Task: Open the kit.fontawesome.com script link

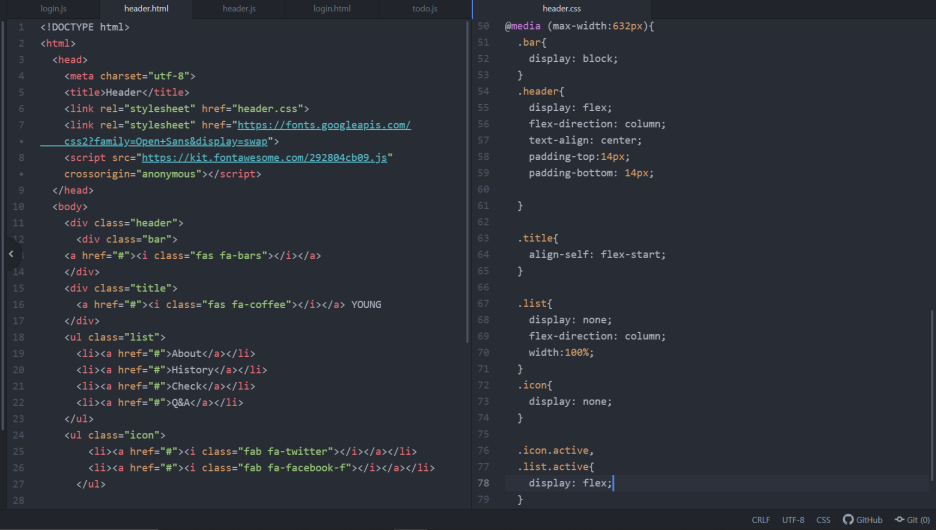Action: (264, 158)
